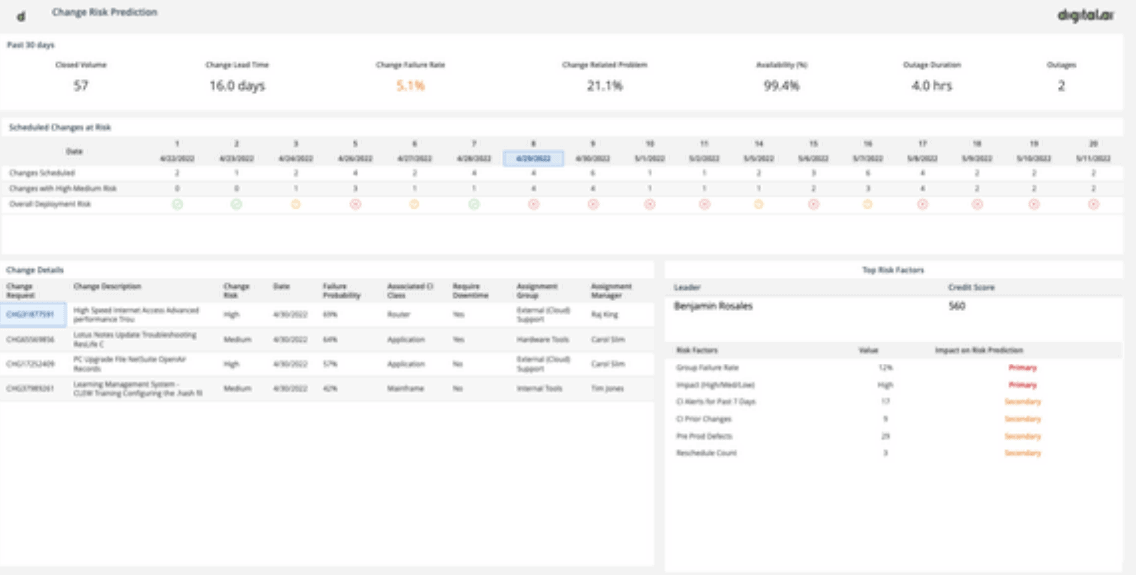Viewport: 1141px width, 582px height.
Task: Click the 'Learning Management System' description
Action: [x=138, y=388]
